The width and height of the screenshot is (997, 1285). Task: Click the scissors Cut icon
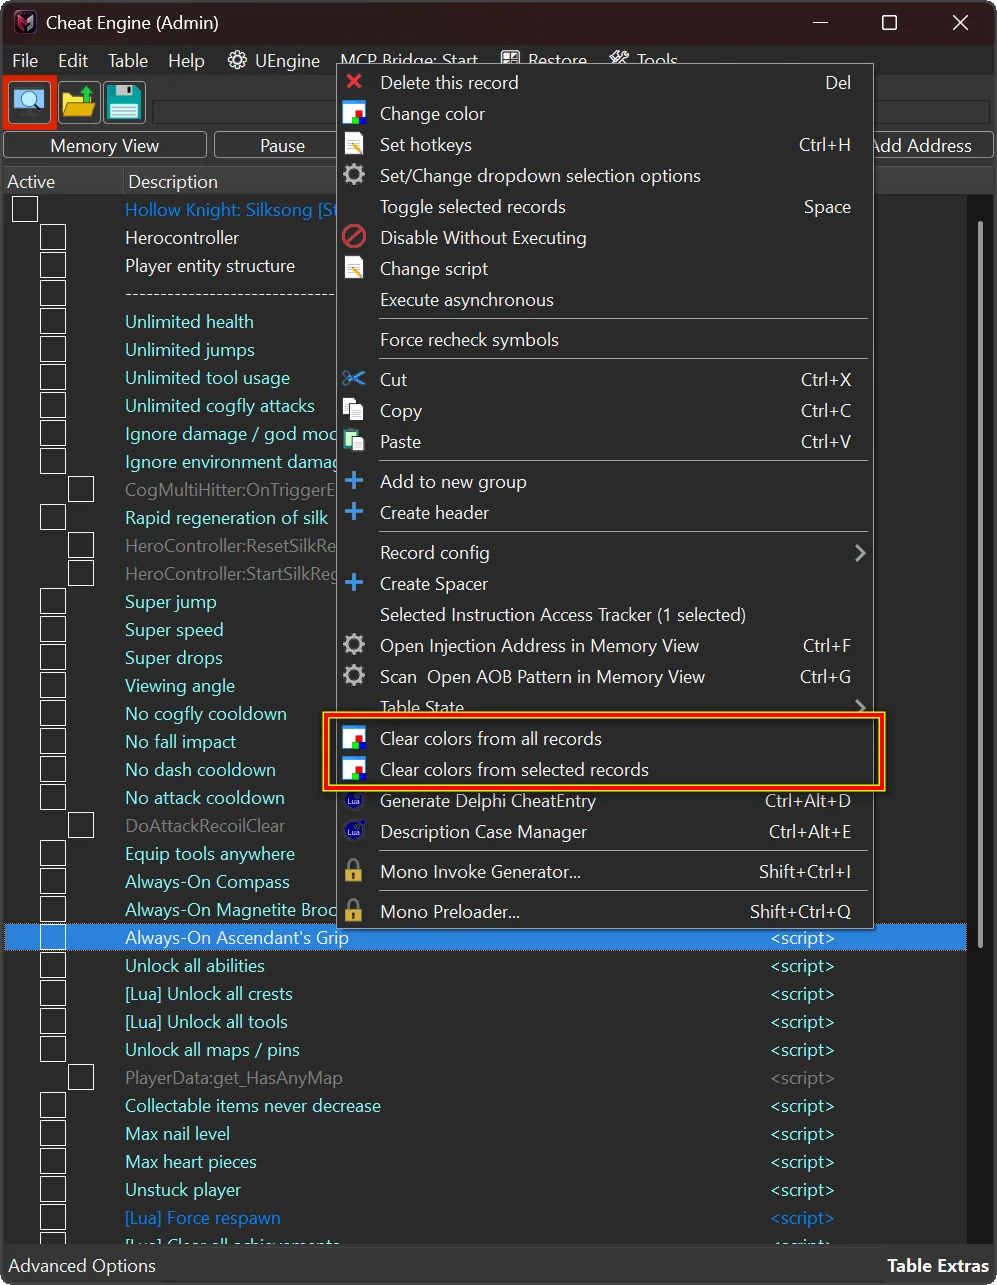[x=354, y=379]
